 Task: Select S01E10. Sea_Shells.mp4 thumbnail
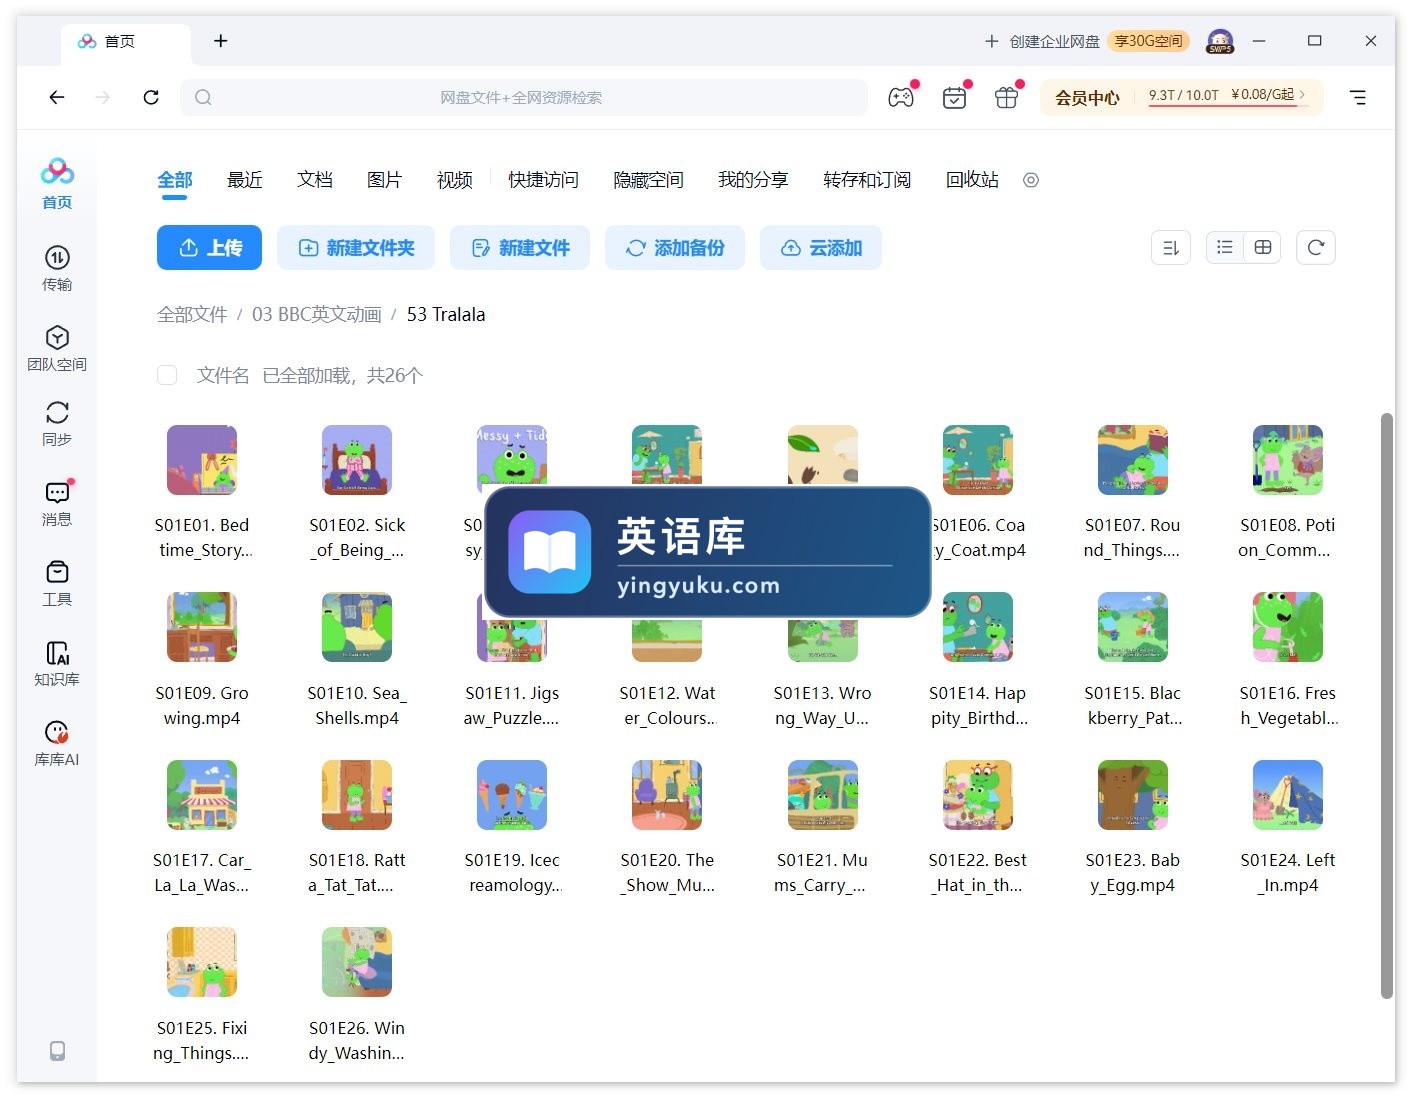coord(357,627)
